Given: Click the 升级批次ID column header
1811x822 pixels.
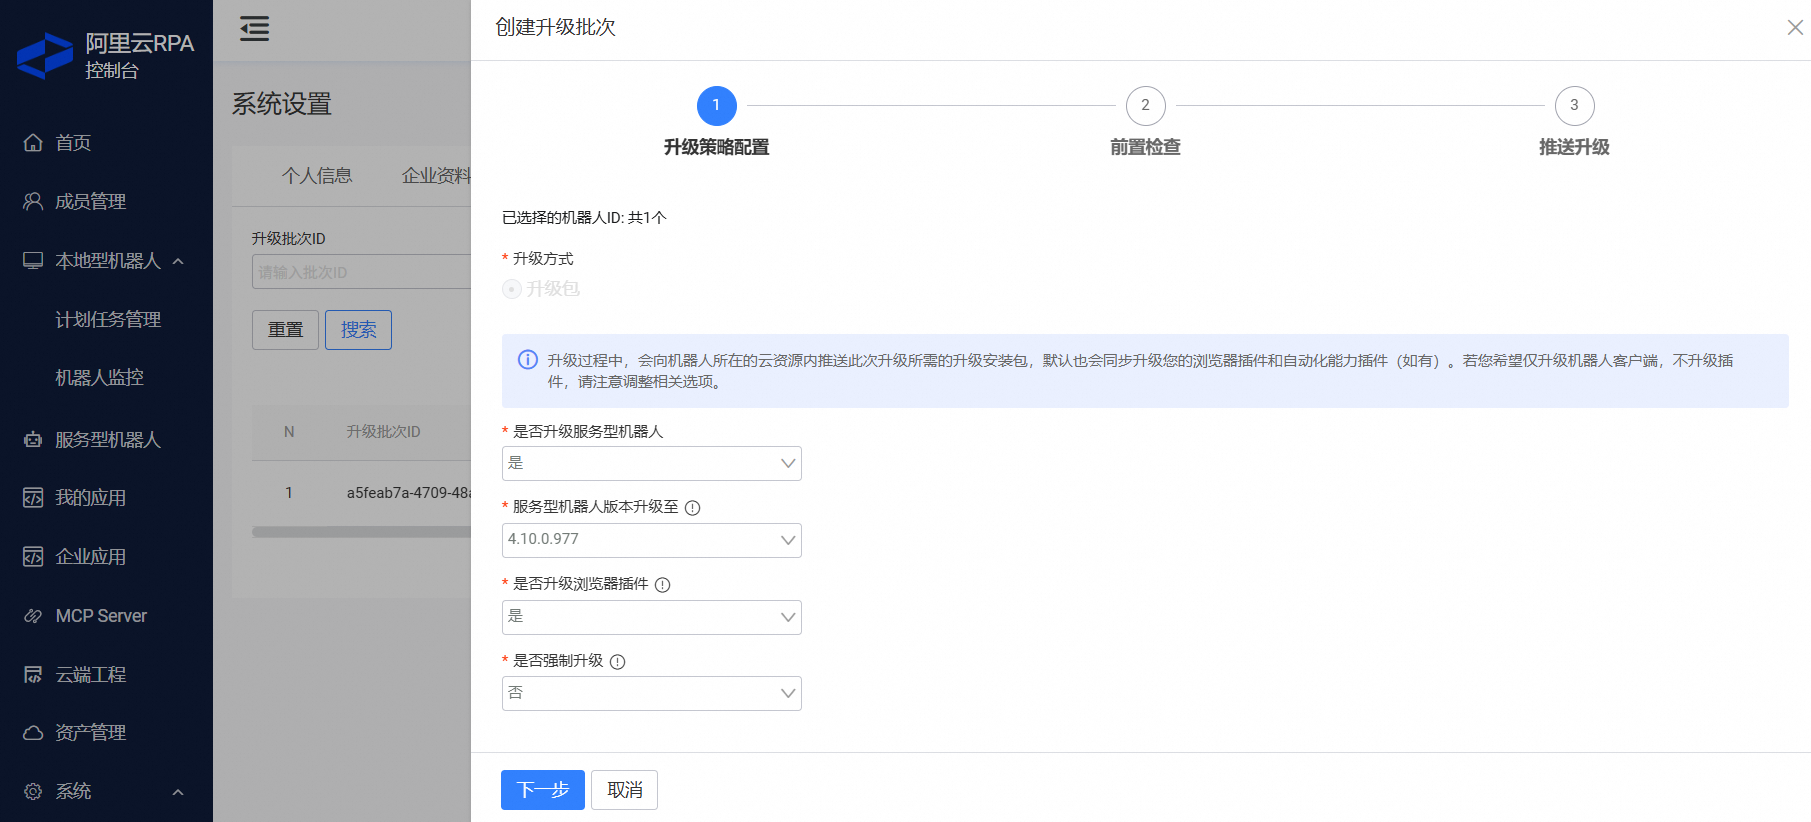Looking at the screenshot, I should (383, 432).
